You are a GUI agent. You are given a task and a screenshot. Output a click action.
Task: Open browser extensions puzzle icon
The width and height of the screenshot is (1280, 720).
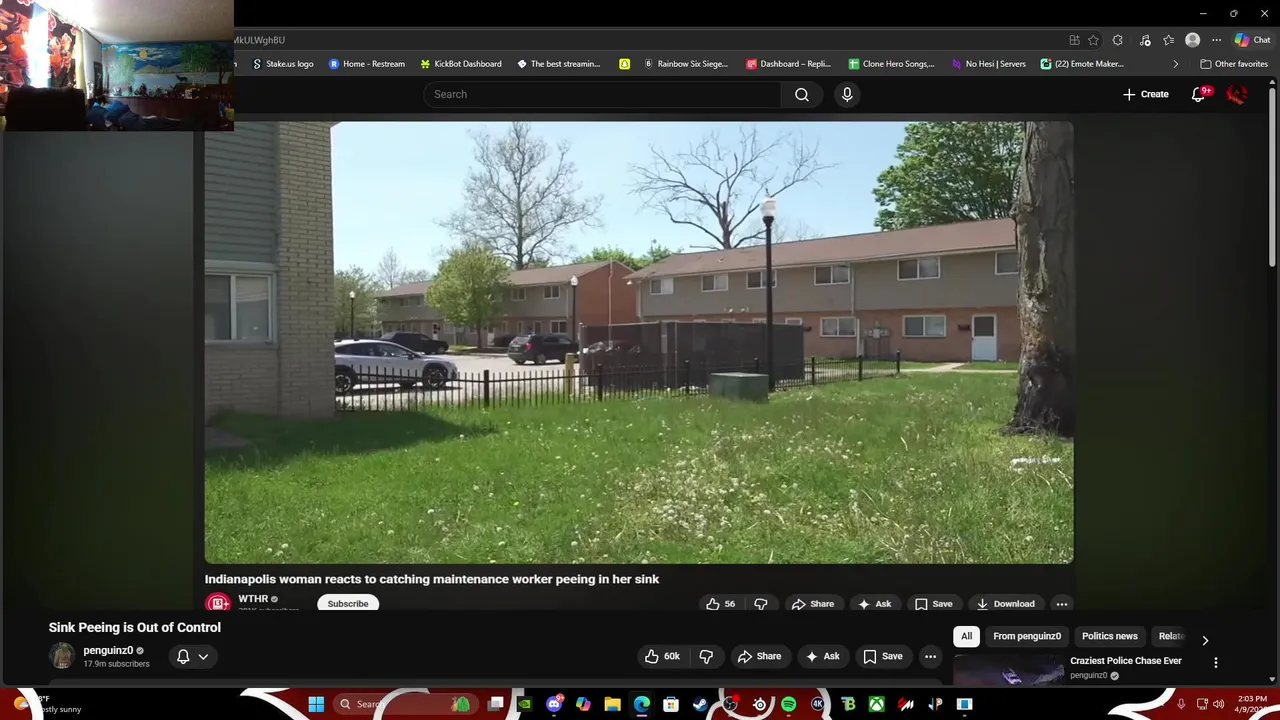1118,40
